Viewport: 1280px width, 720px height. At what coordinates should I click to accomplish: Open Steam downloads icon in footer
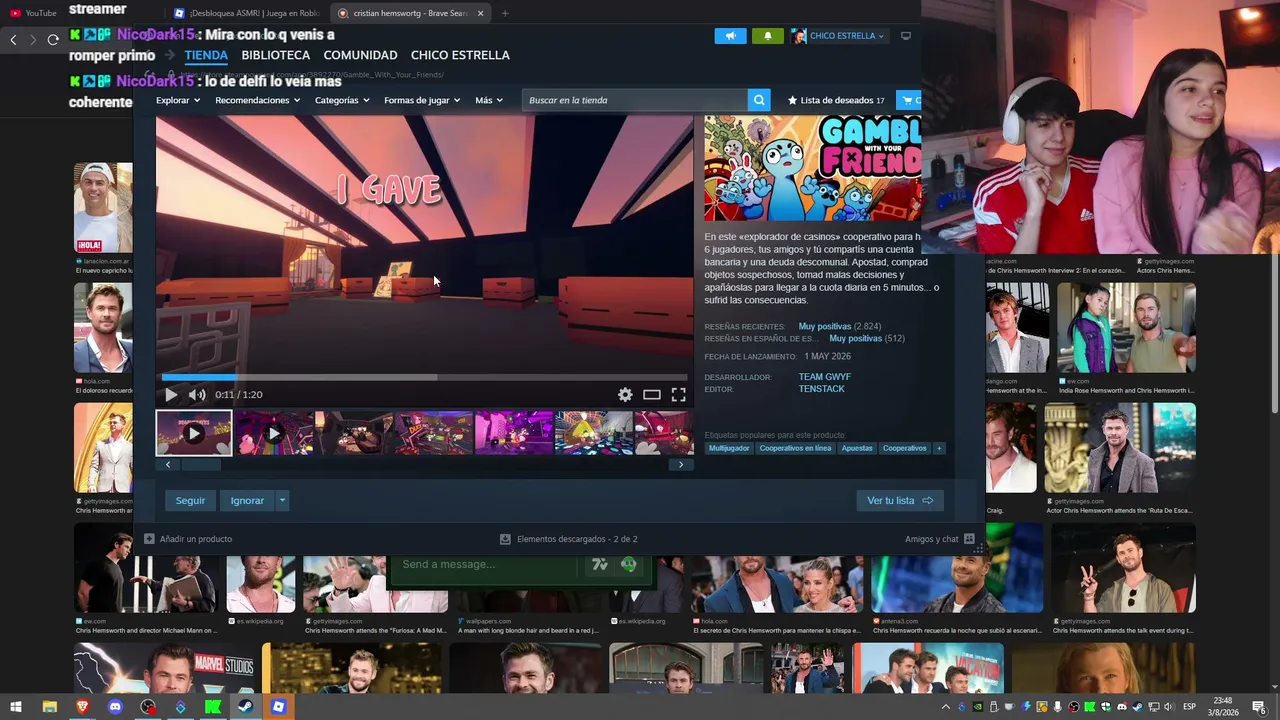pos(505,539)
